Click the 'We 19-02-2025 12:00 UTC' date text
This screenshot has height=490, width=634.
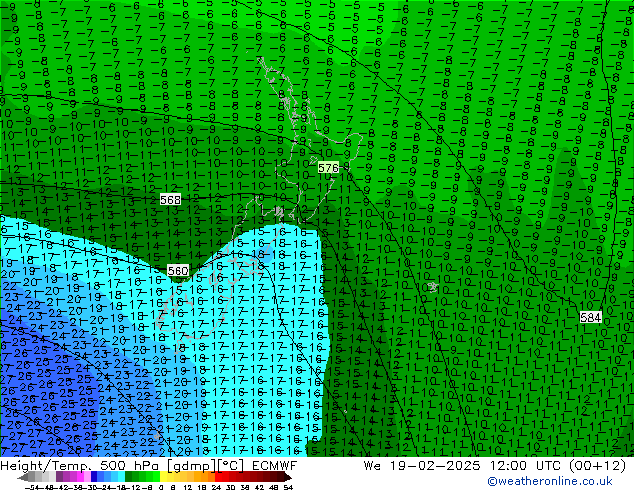tap(462, 466)
